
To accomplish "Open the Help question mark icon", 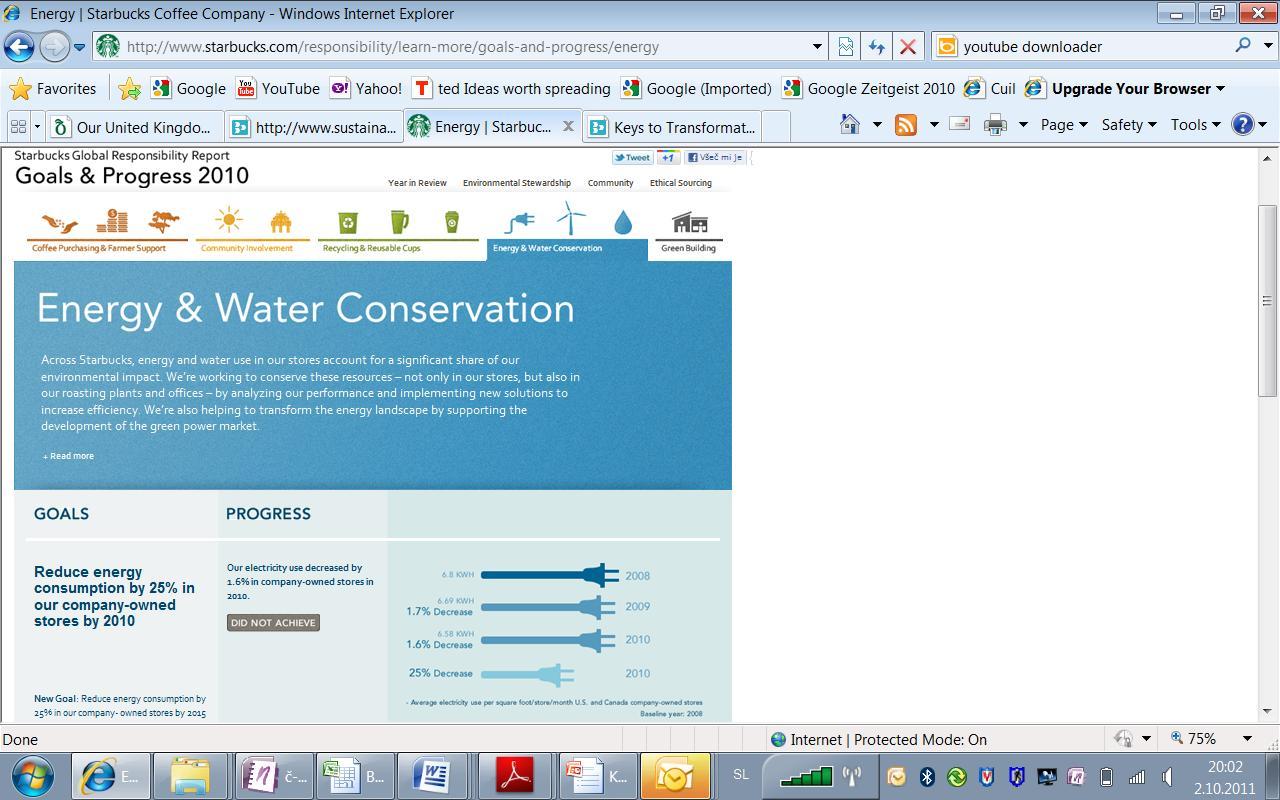I will [x=1243, y=124].
